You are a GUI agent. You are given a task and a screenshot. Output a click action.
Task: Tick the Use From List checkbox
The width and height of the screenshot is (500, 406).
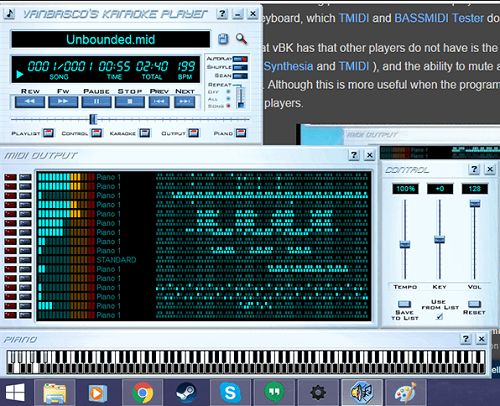pyautogui.click(x=440, y=317)
